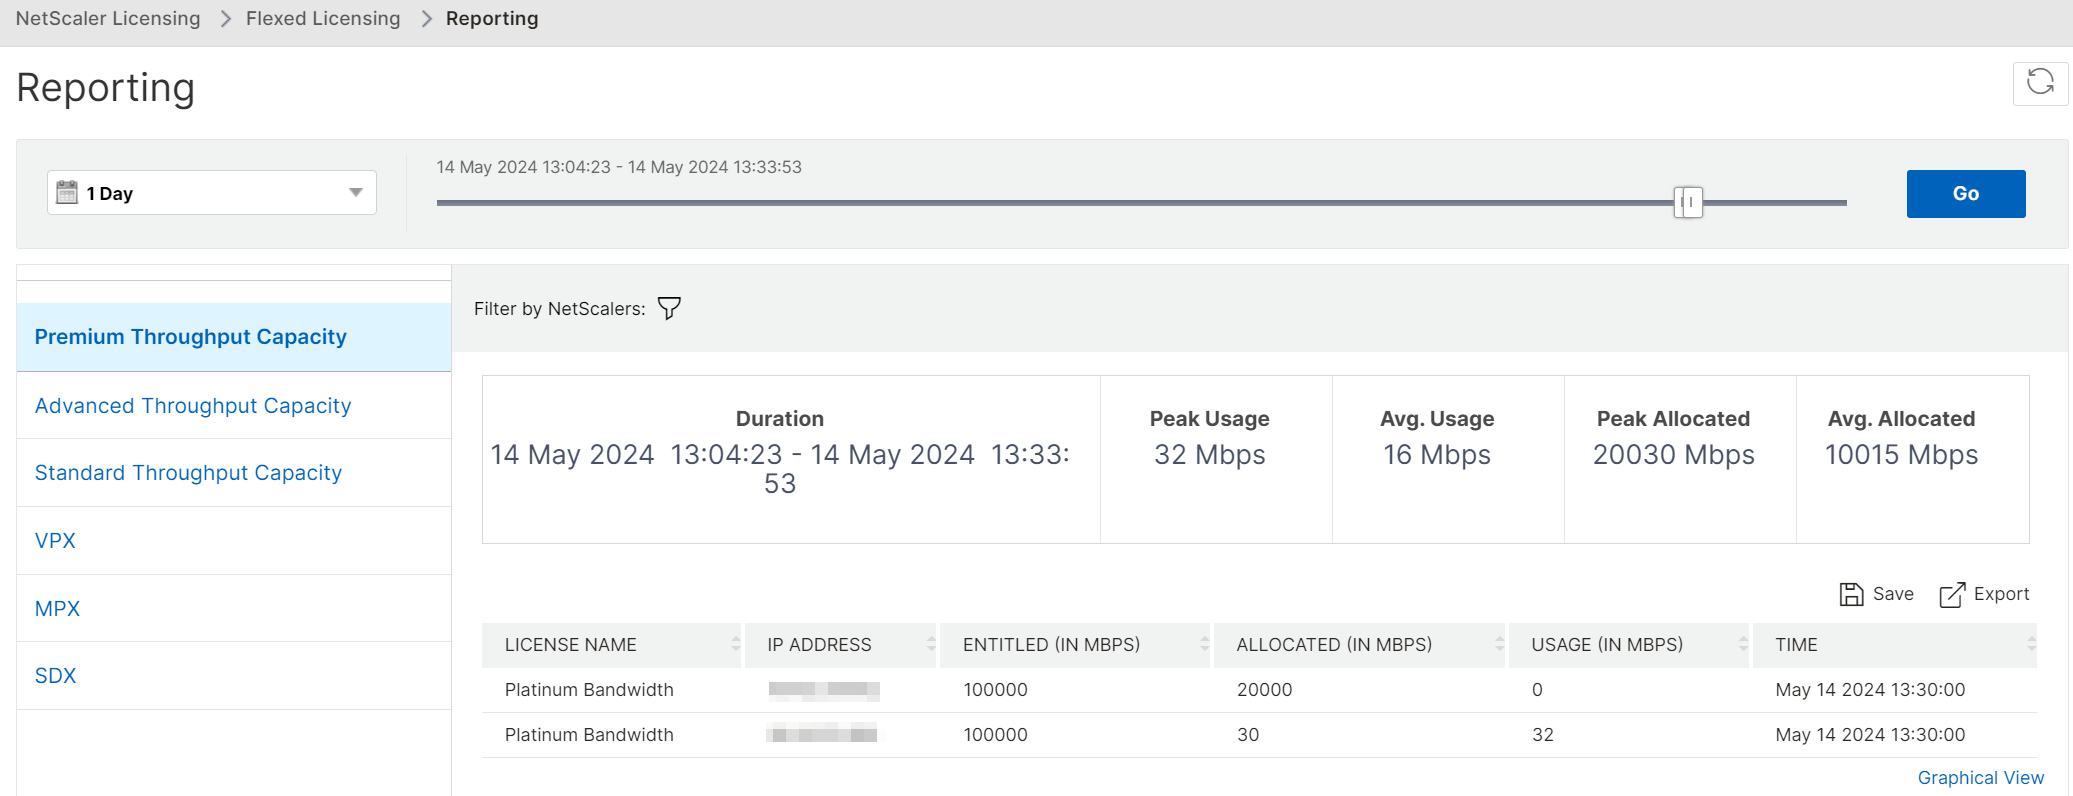The width and height of the screenshot is (2073, 796).
Task: Expand the 1 Day duration dropdown
Action: pyautogui.click(x=212, y=192)
